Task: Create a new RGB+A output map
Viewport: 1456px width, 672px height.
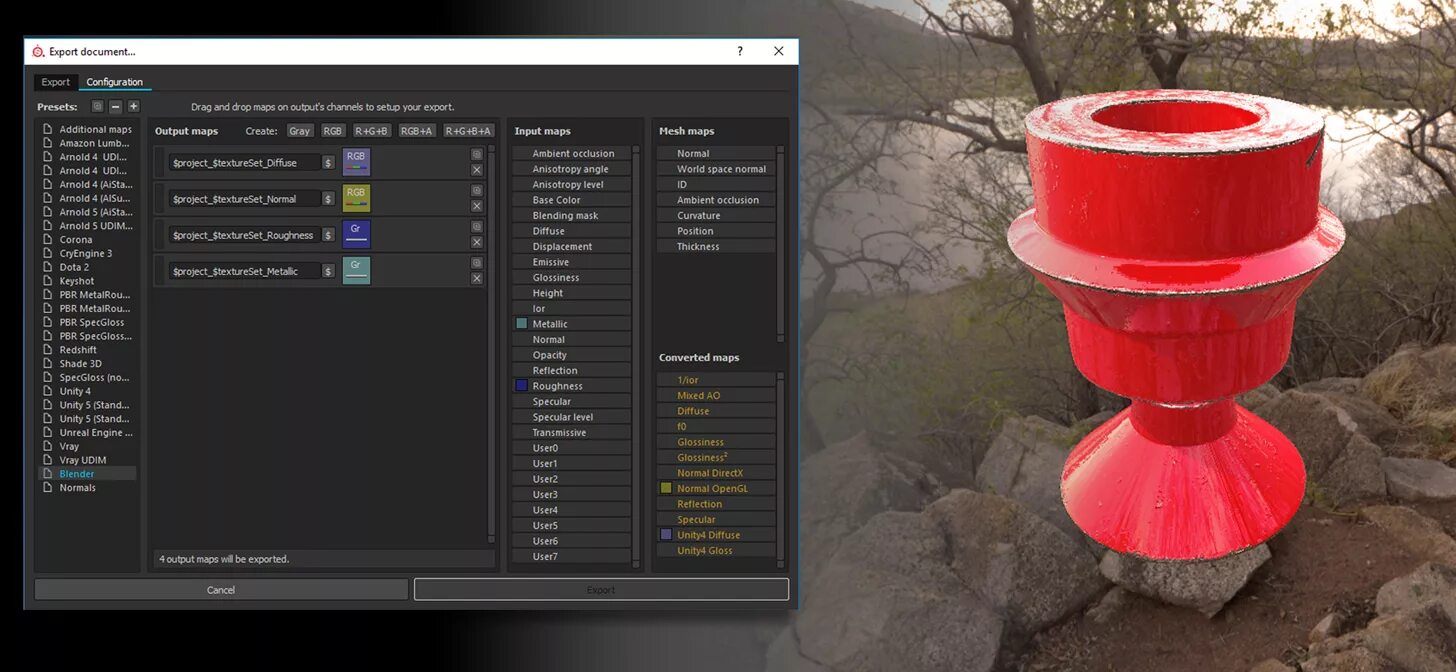Action: [417, 131]
